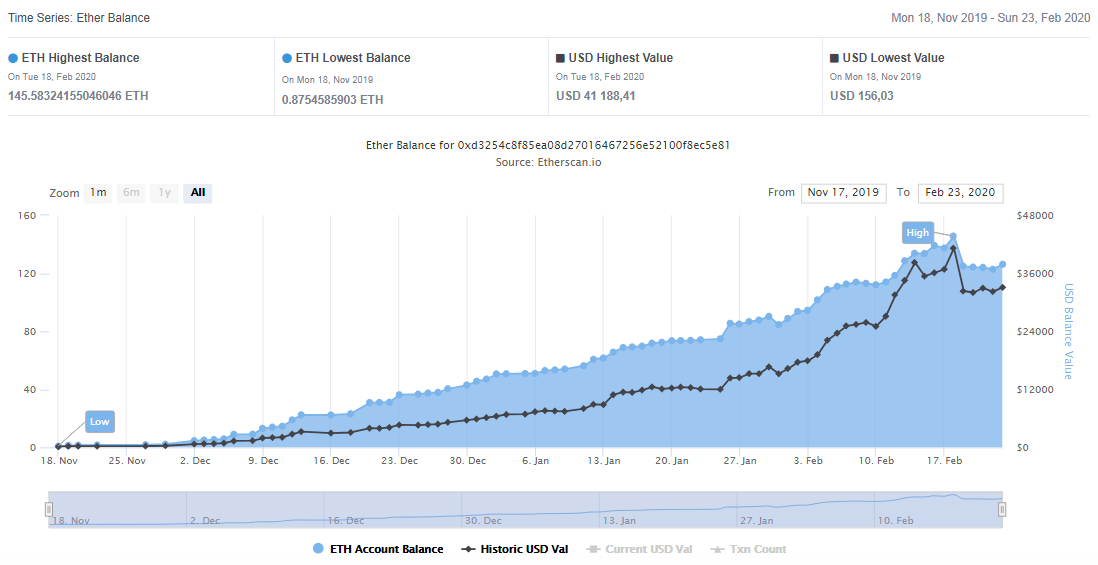The width and height of the screenshot is (1098, 565).
Task: Click the left navigator range handle
Action: pyautogui.click(x=49, y=509)
